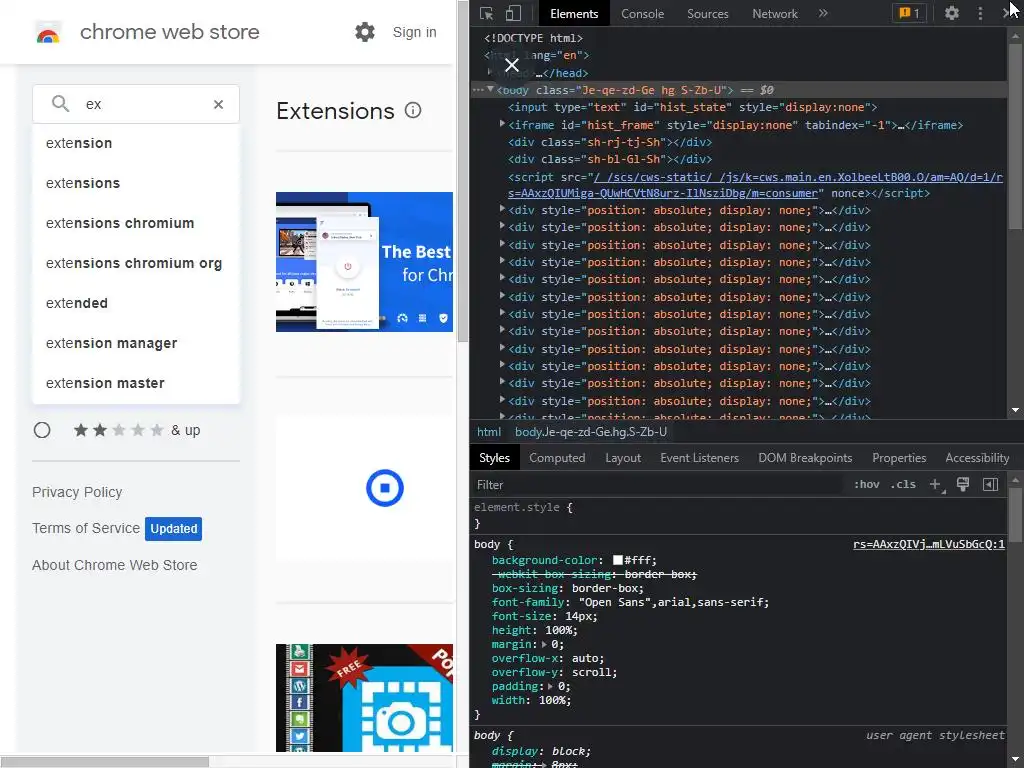The image size is (1024, 768).
Task: Open the Properties tab
Action: [899, 458]
